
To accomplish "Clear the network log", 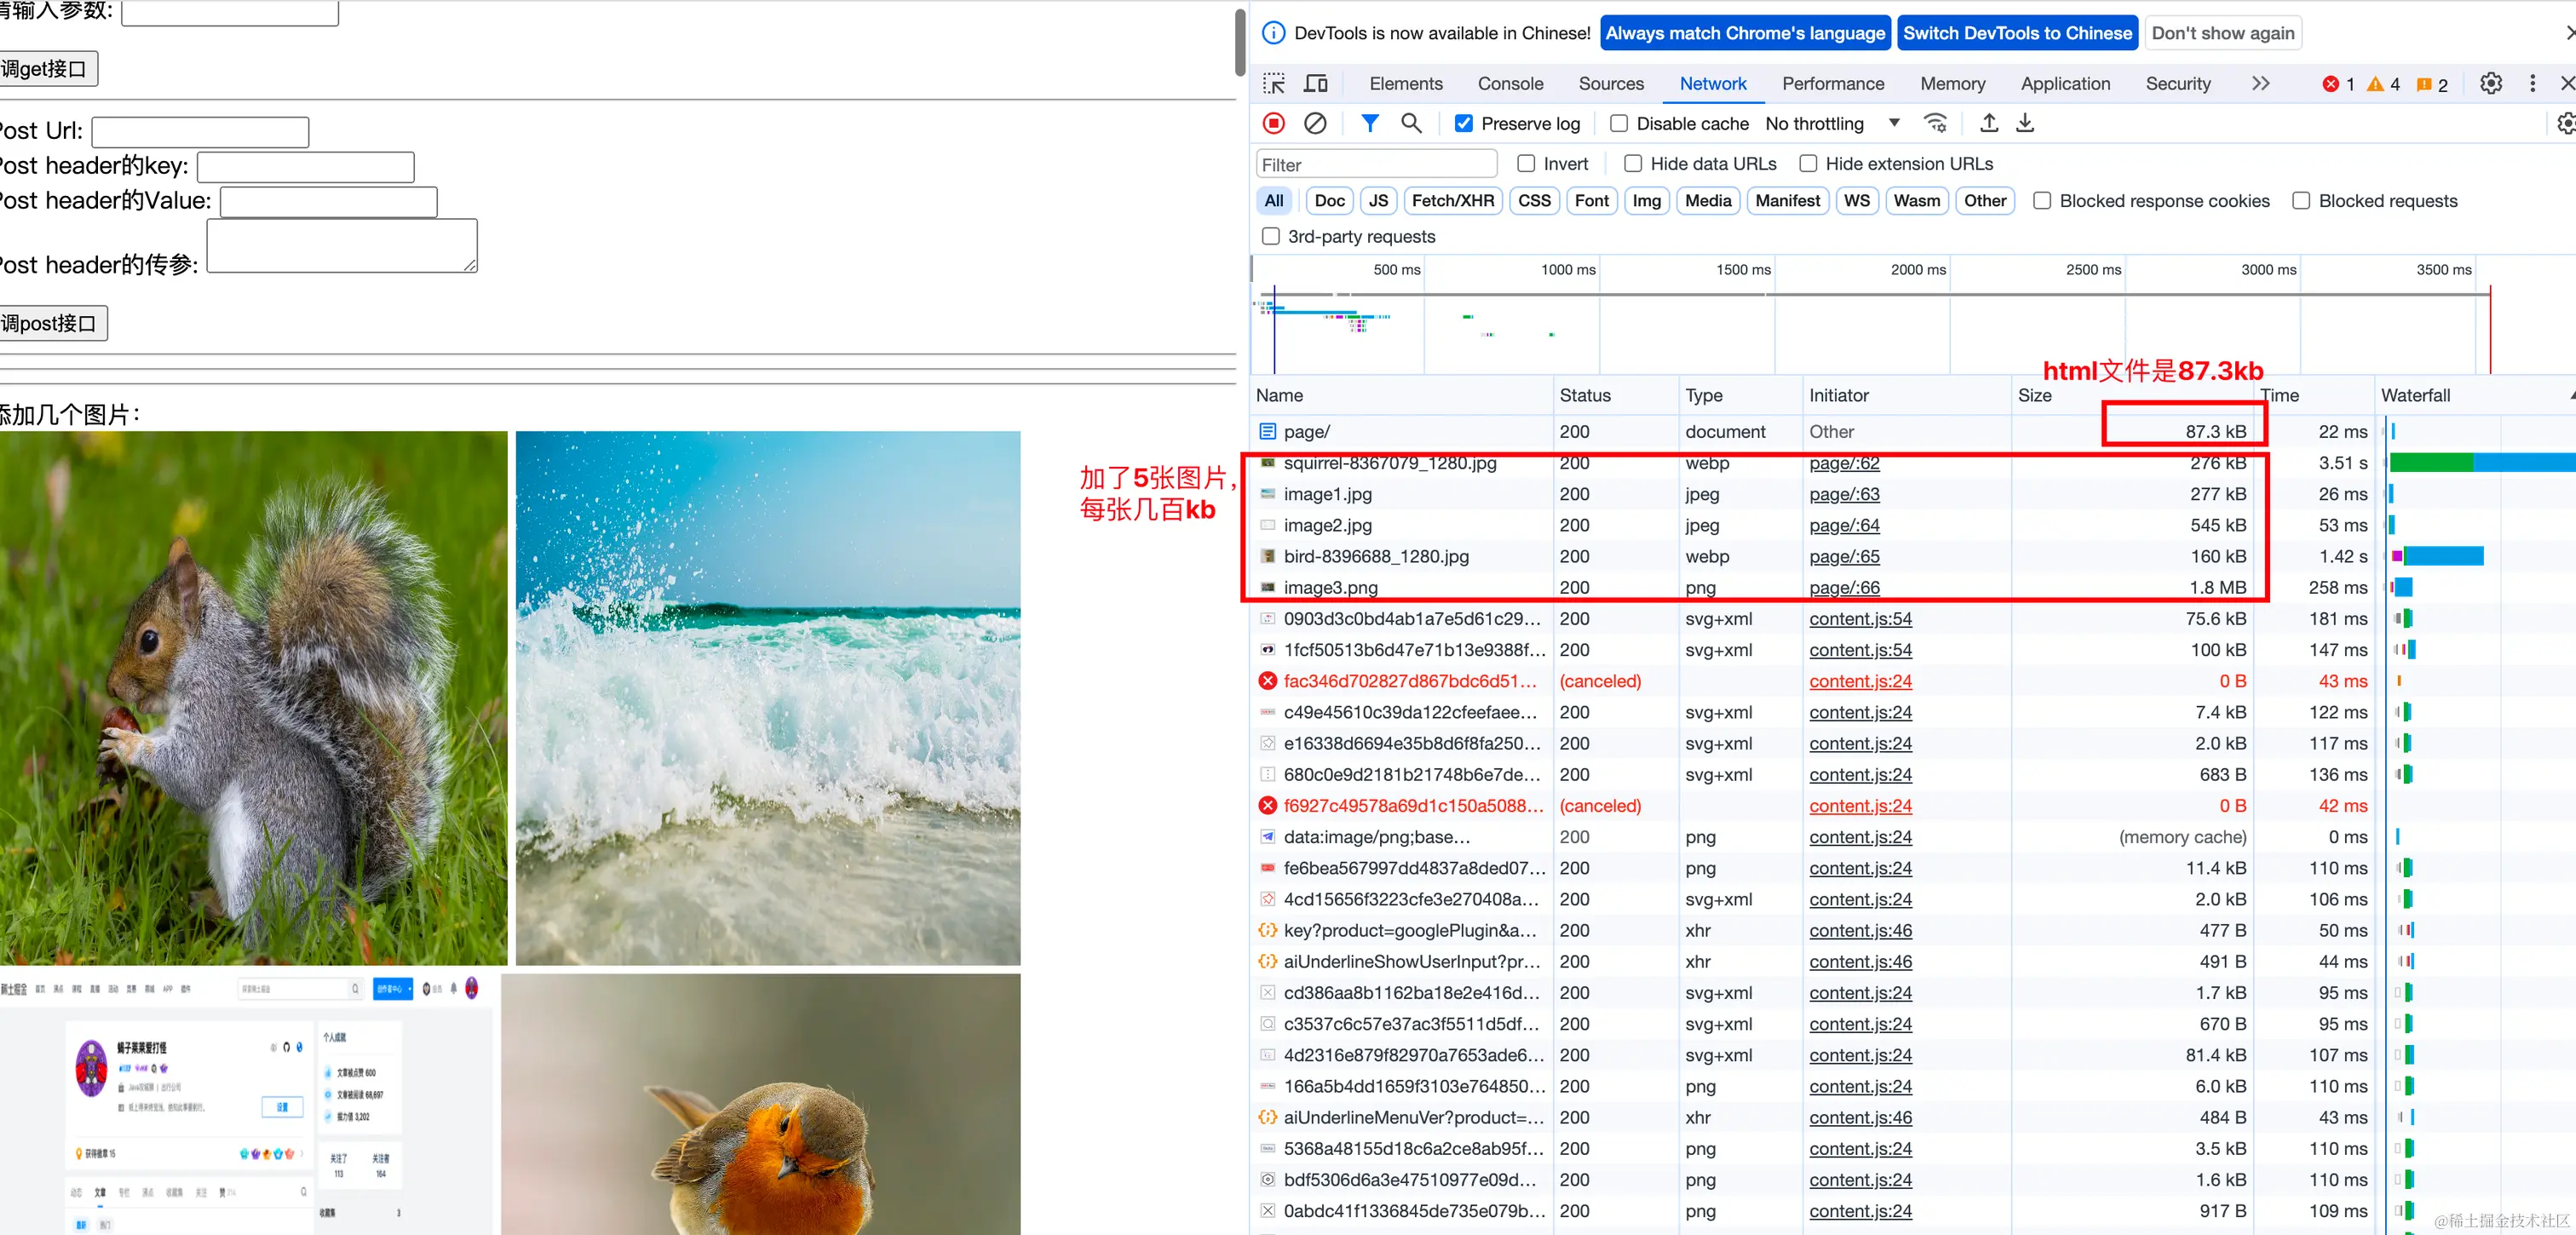I will [x=1315, y=123].
